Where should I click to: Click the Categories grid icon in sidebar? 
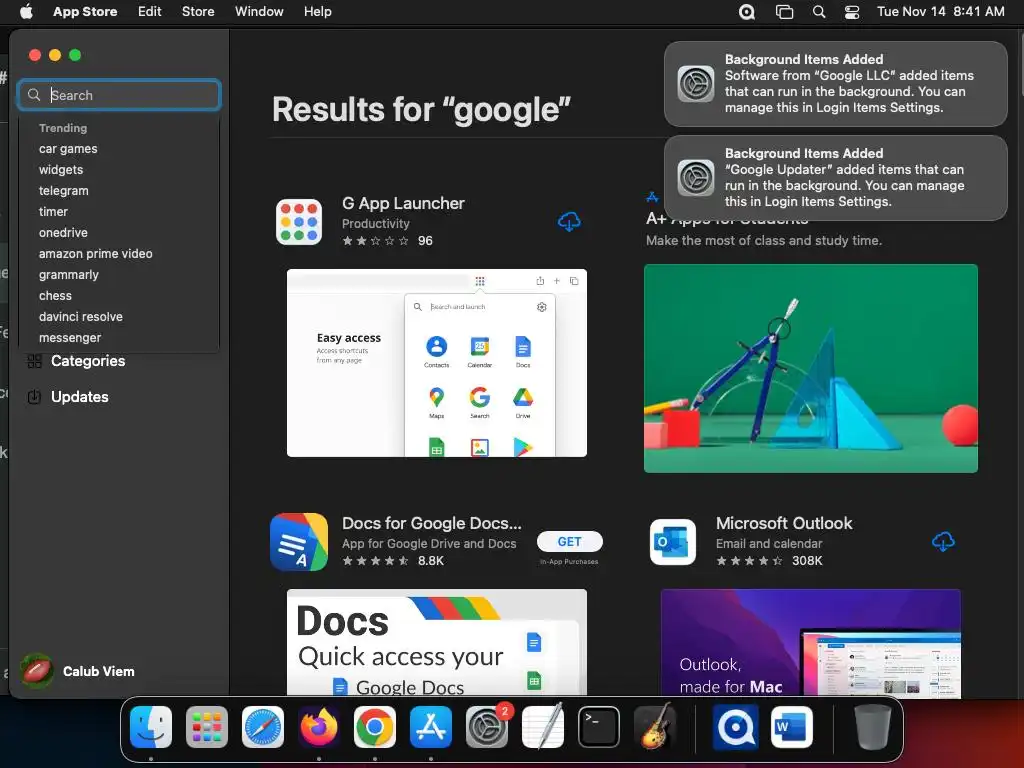[35, 361]
